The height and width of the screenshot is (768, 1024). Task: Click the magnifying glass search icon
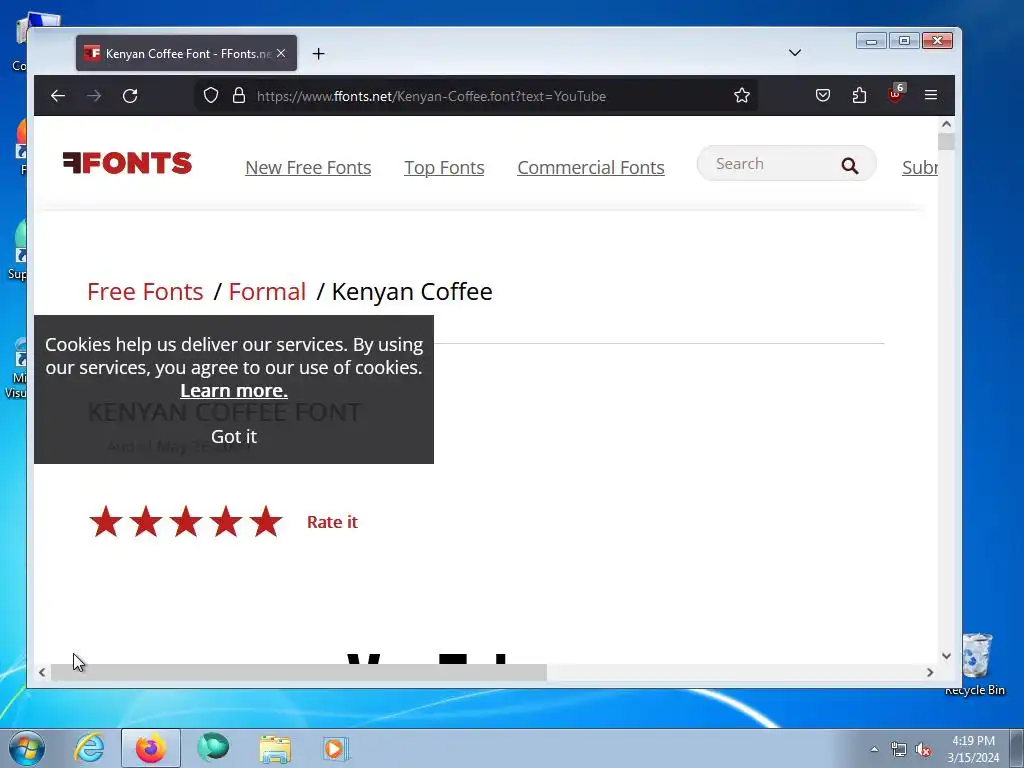tap(850, 166)
